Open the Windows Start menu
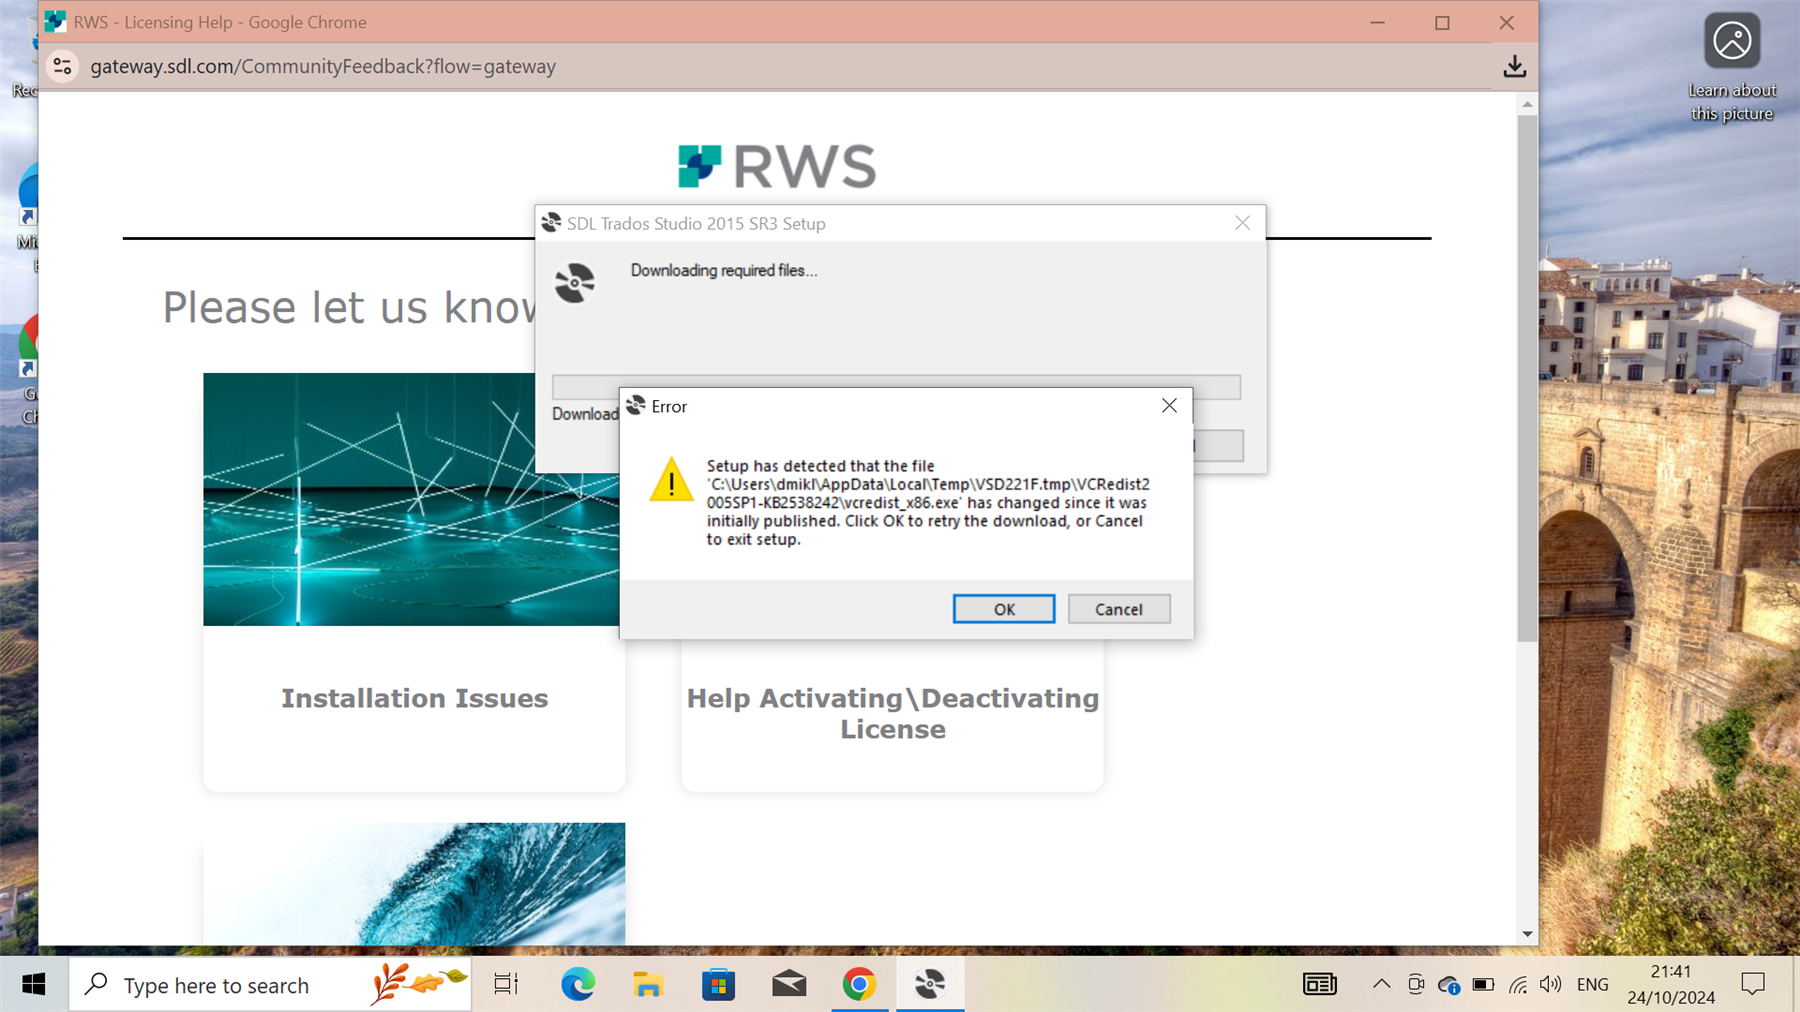This screenshot has height=1012, width=1800. [34, 985]
